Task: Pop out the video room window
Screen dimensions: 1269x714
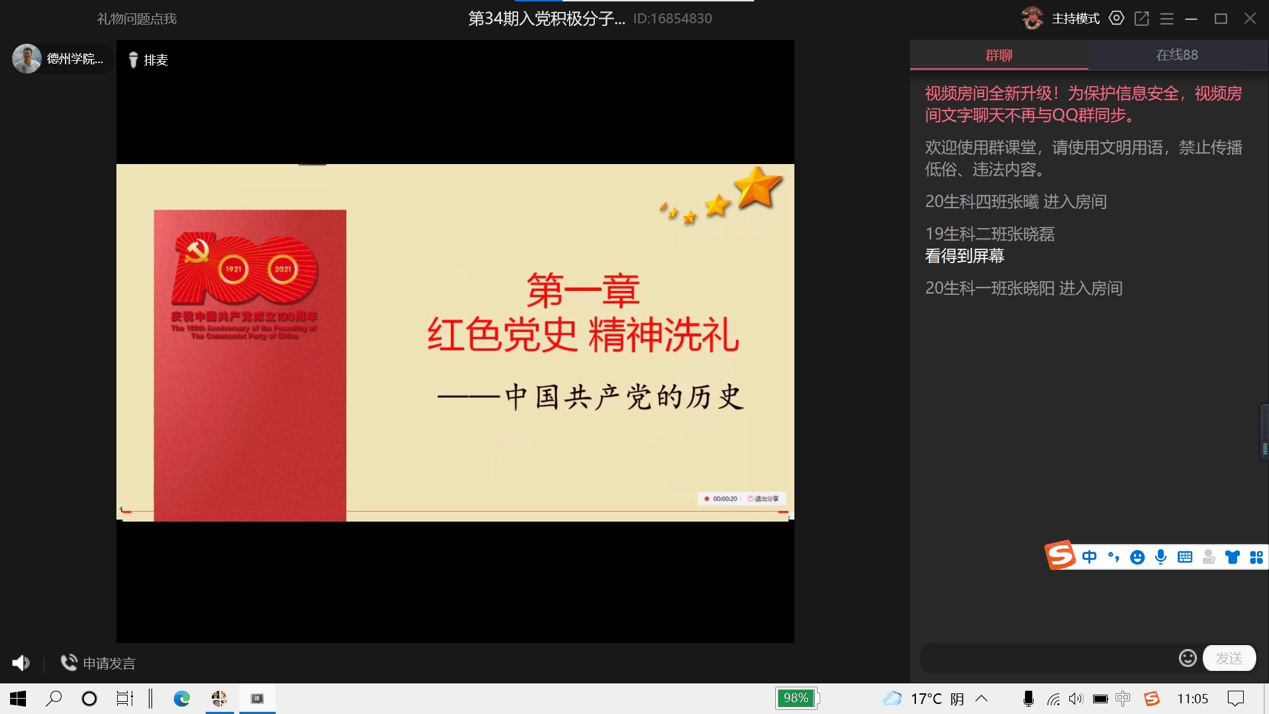Action: (1141, 18)
